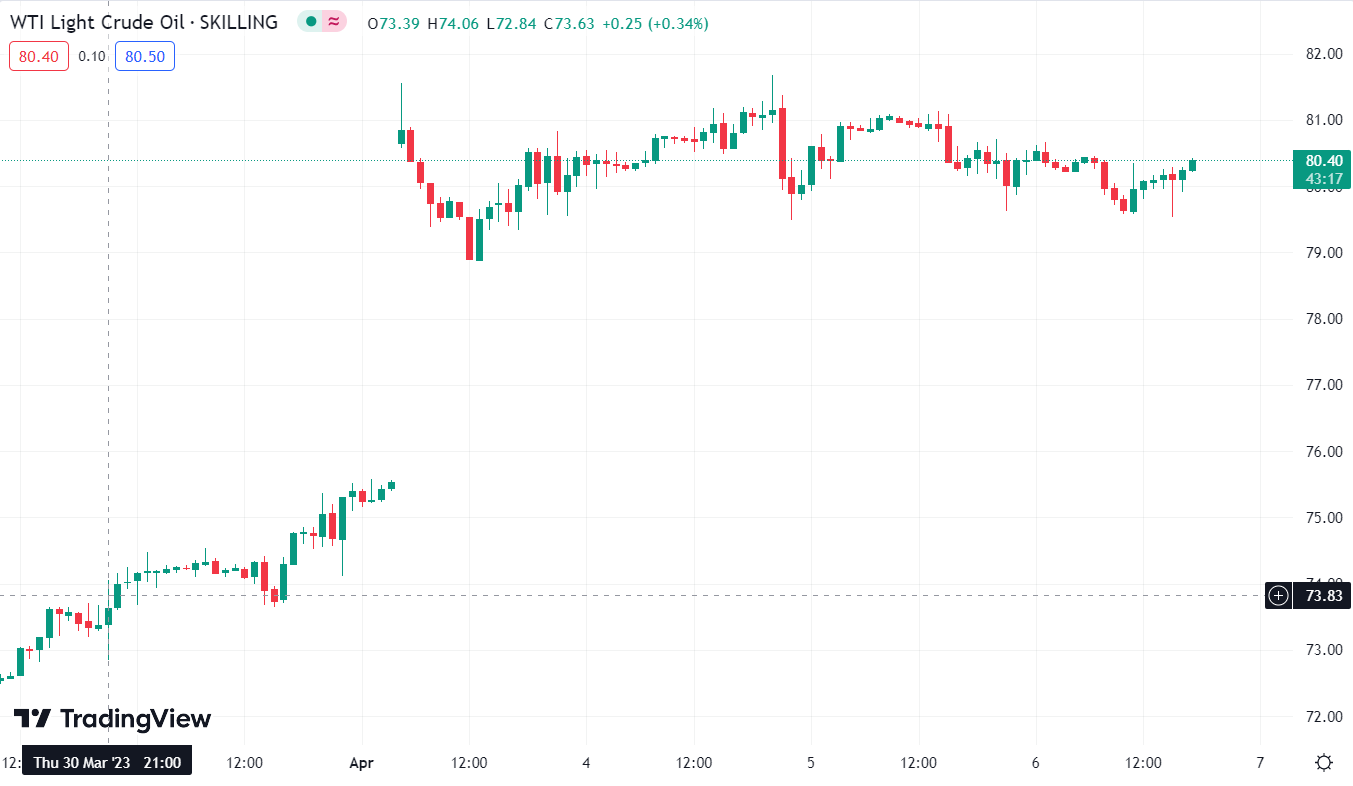Image resolution: width=1353 pixels, height=786 pixels.
Task: Click the Apr label on time axis
Action: [x=361, y=763]
